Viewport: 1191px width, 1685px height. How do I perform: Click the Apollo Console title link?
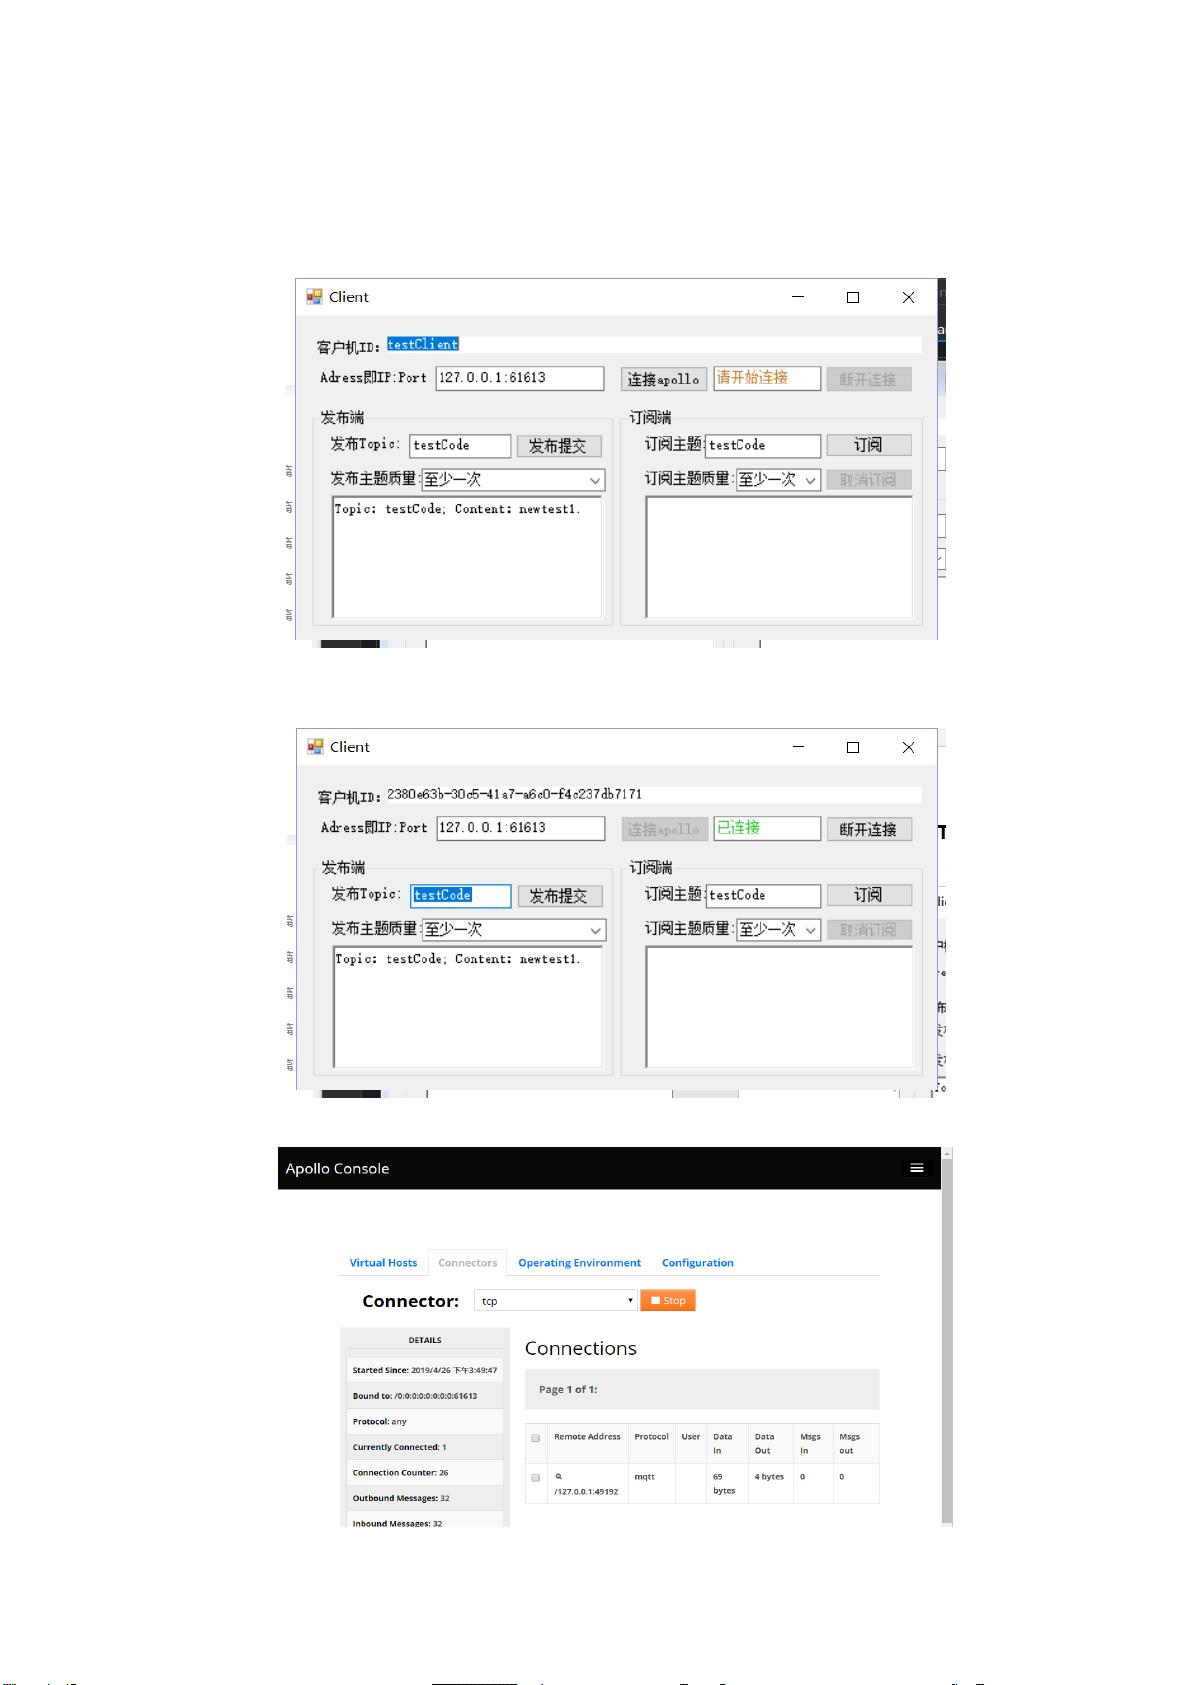337,1168
